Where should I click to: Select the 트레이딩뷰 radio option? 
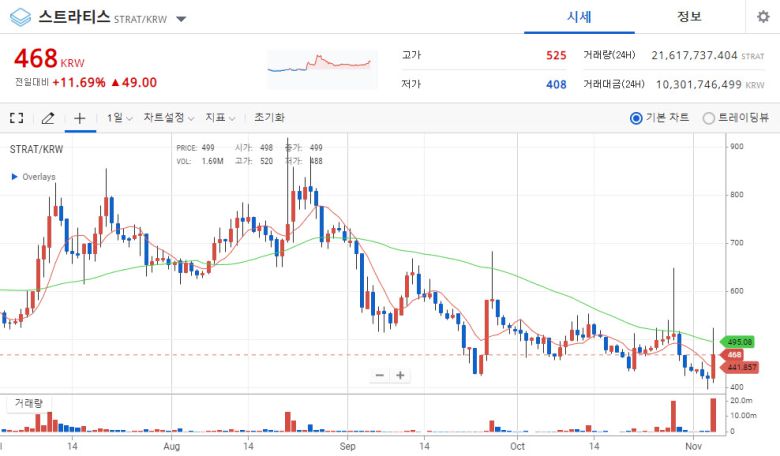click(x=709, y=118)
